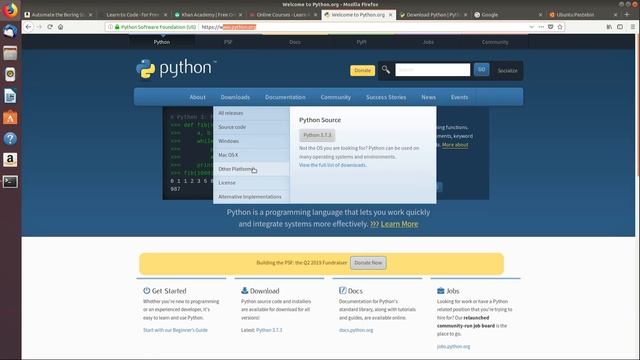The width and height of the screenshot is (640, 360).
Task: Open Rhythmbox music player dock icon
Action: (10, 74)
